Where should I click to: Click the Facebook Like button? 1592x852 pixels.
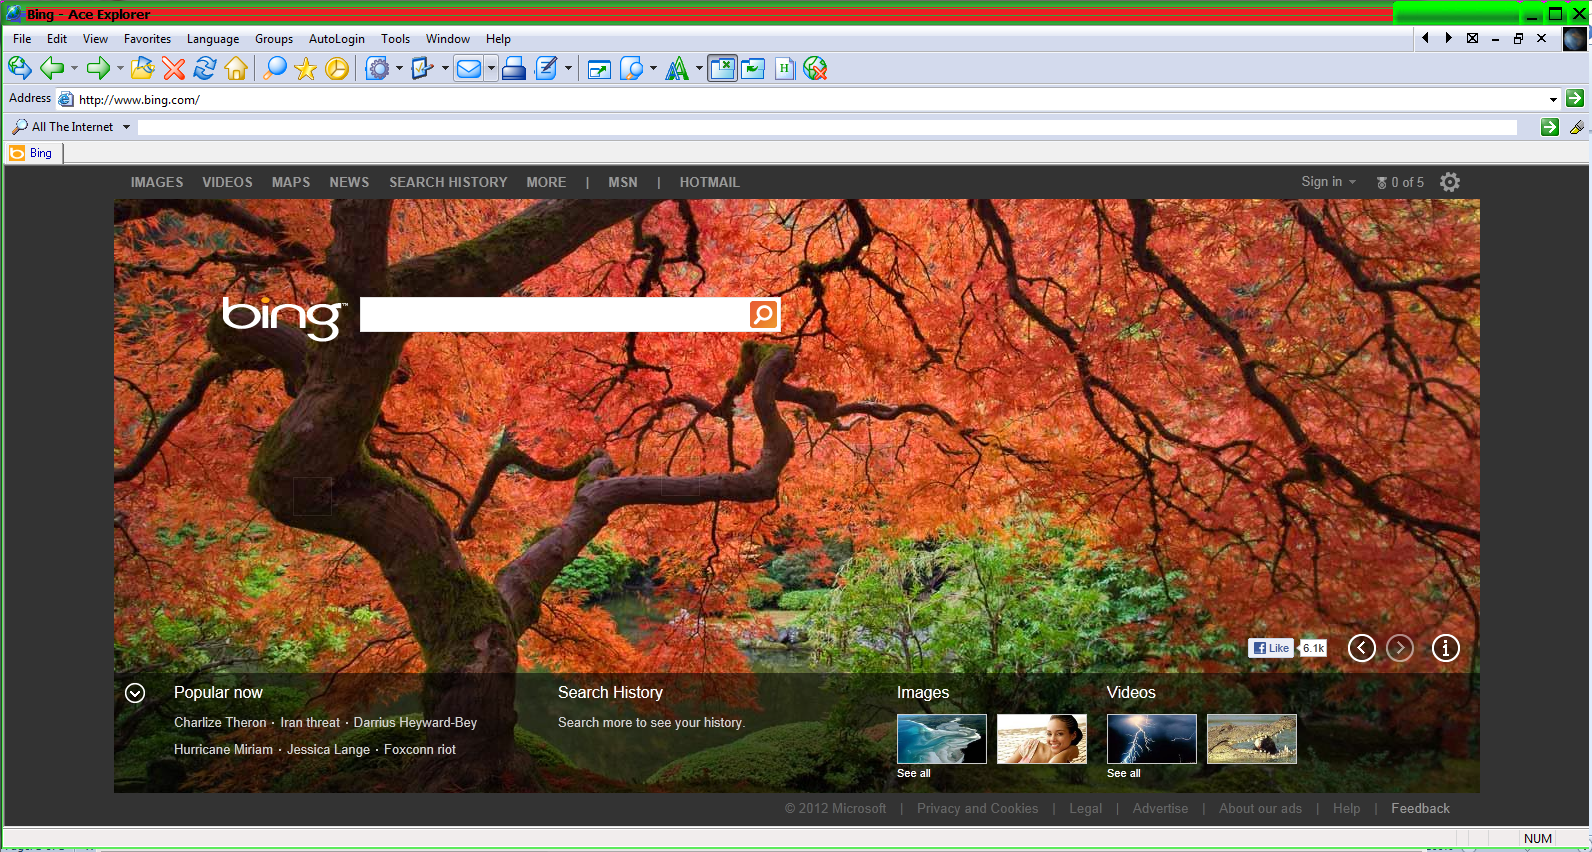point(1271,648)
